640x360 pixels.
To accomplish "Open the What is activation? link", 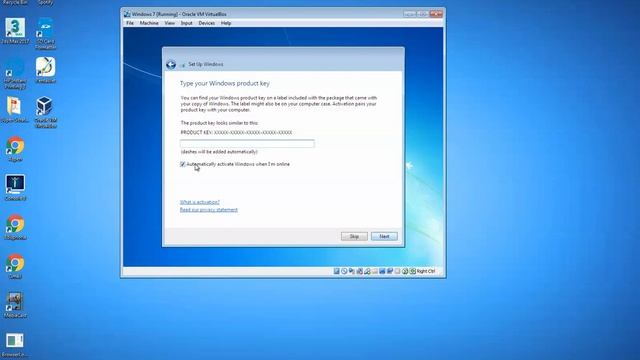I will pos(200,202).
